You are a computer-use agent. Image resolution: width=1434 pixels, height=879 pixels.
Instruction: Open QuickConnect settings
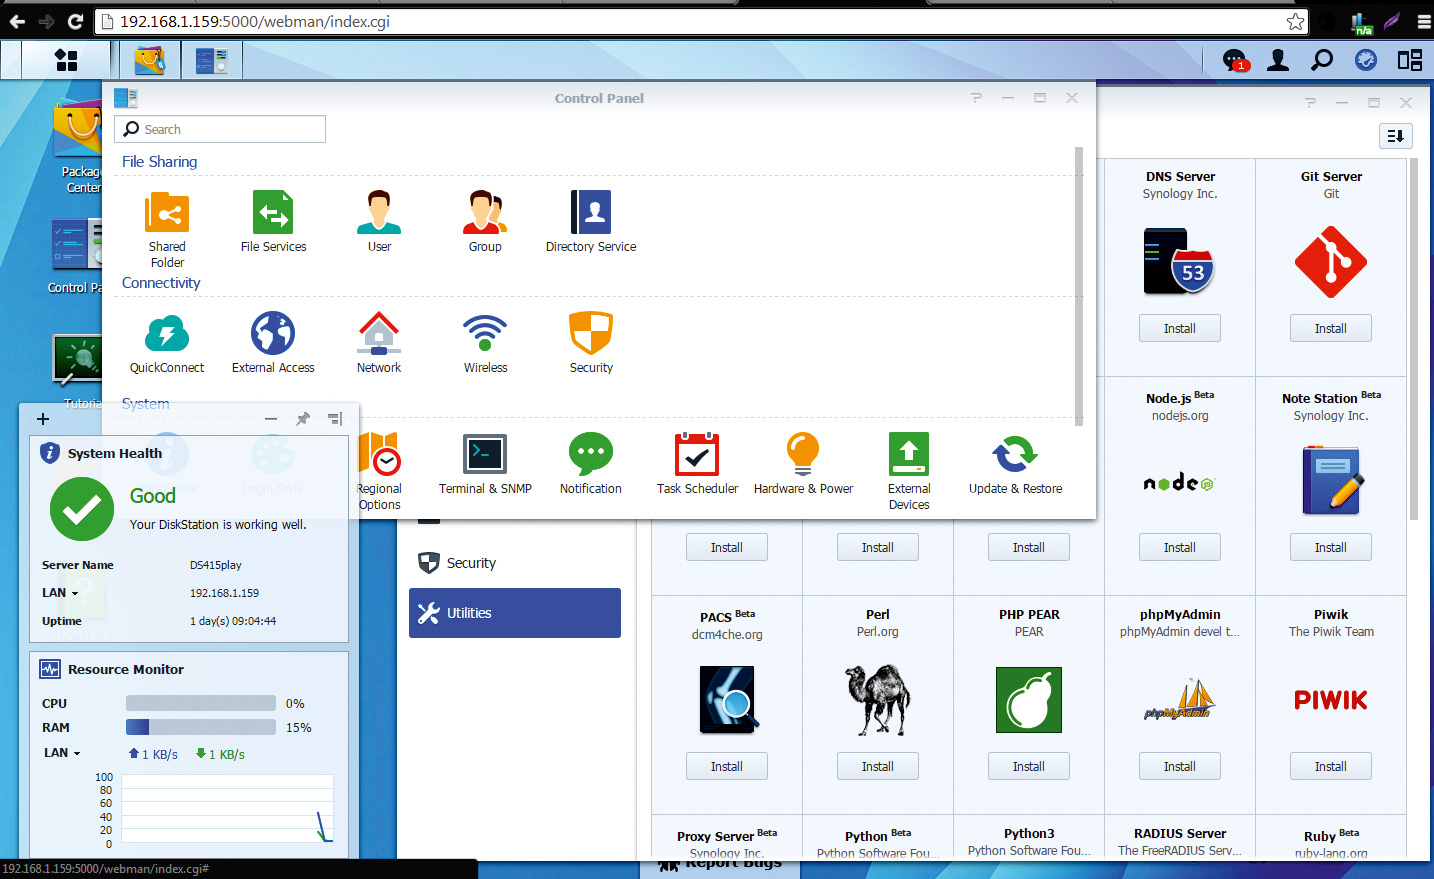click(167, 333)
